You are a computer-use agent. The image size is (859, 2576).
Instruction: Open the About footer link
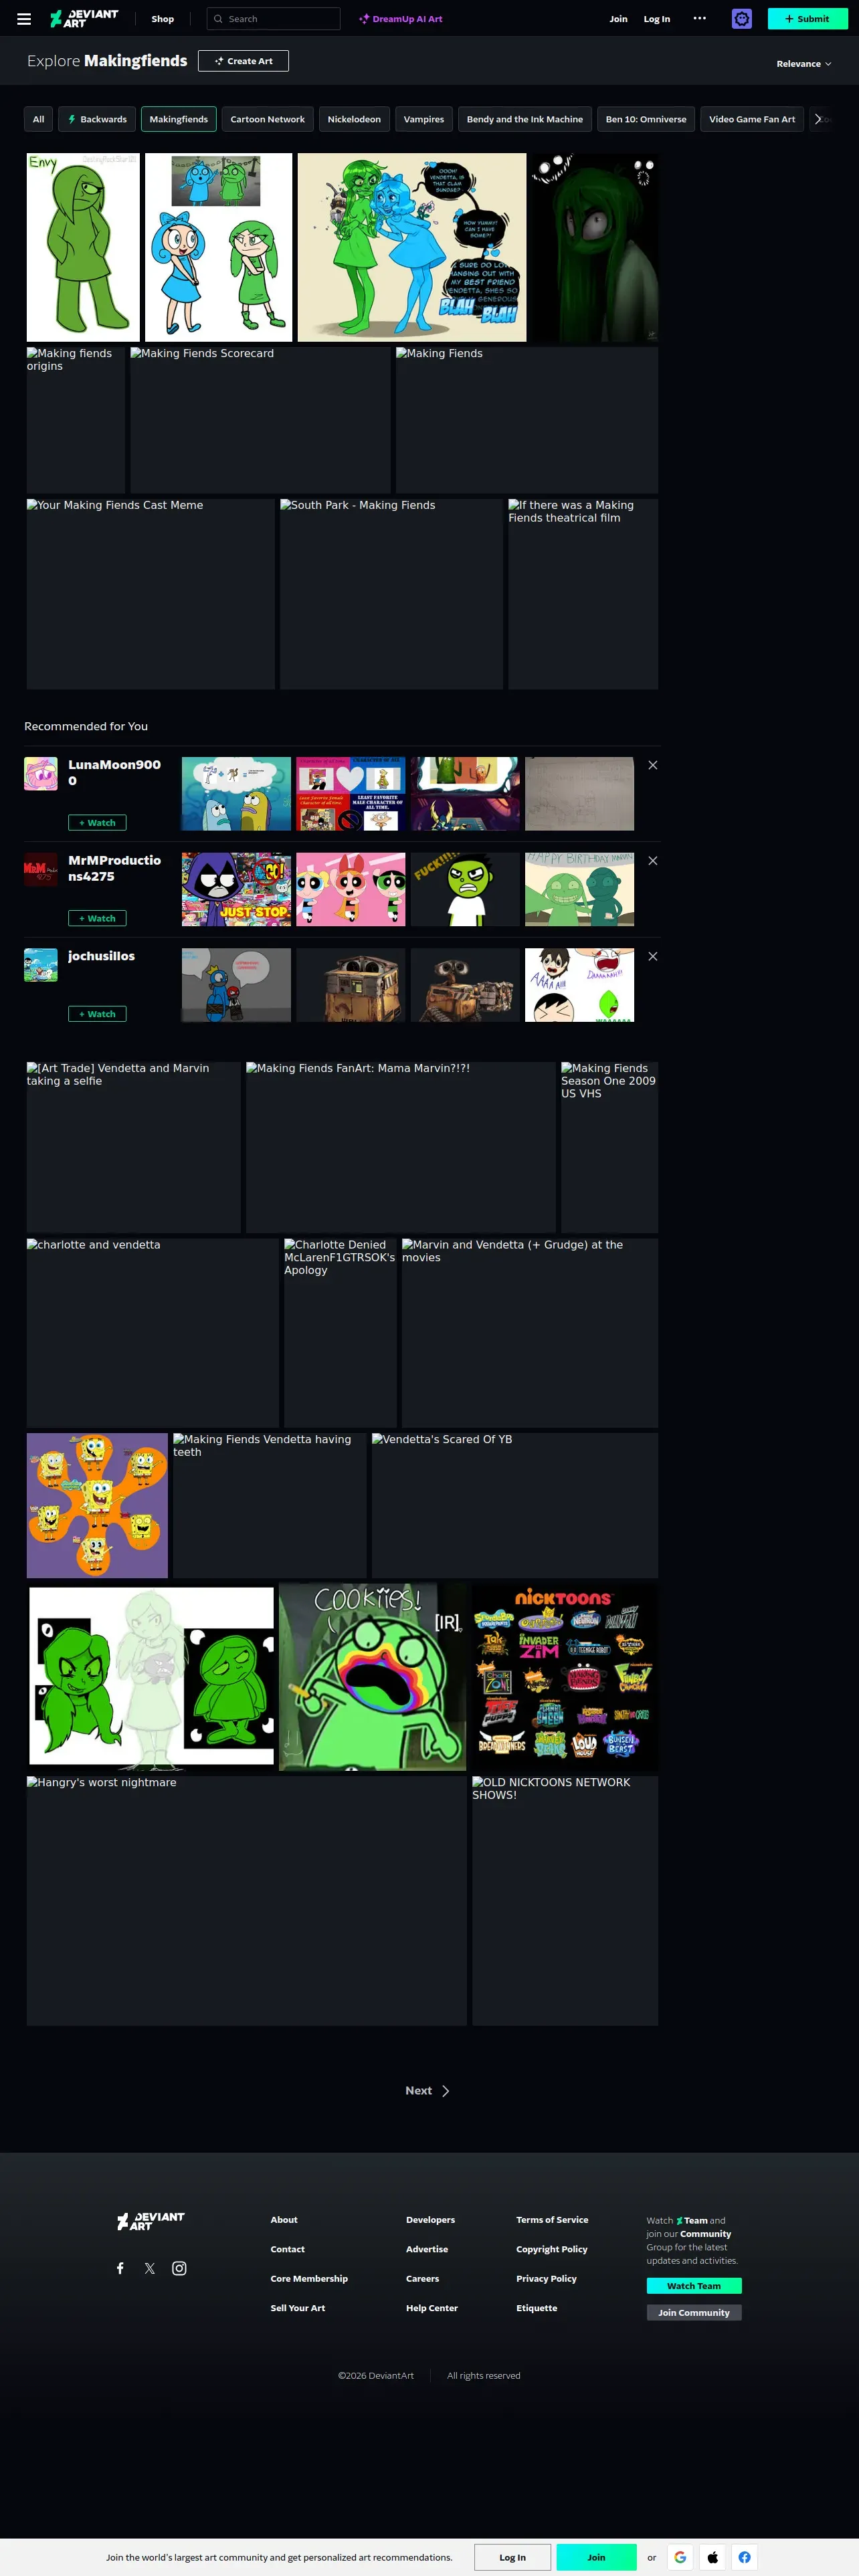(284, 2220)
